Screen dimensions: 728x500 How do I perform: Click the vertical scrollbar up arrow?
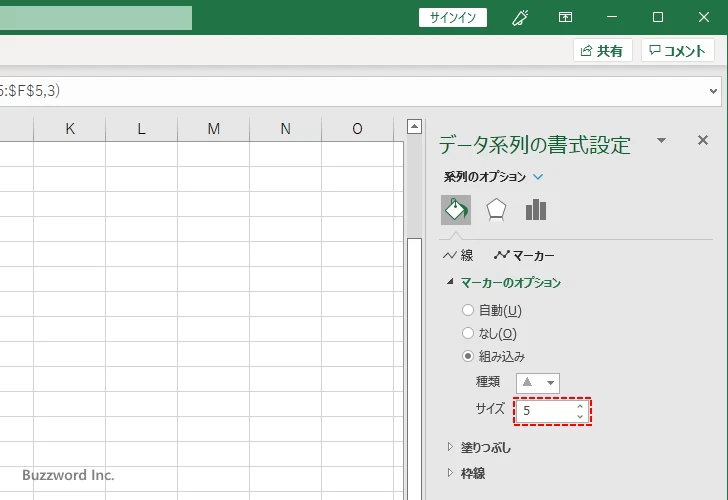click(x=414, y=126)
